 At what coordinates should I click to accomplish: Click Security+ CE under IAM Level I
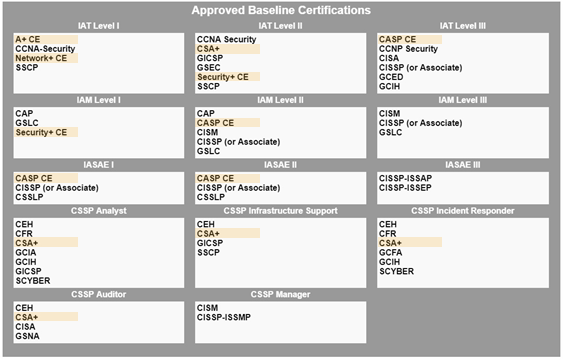pos(41,132)
